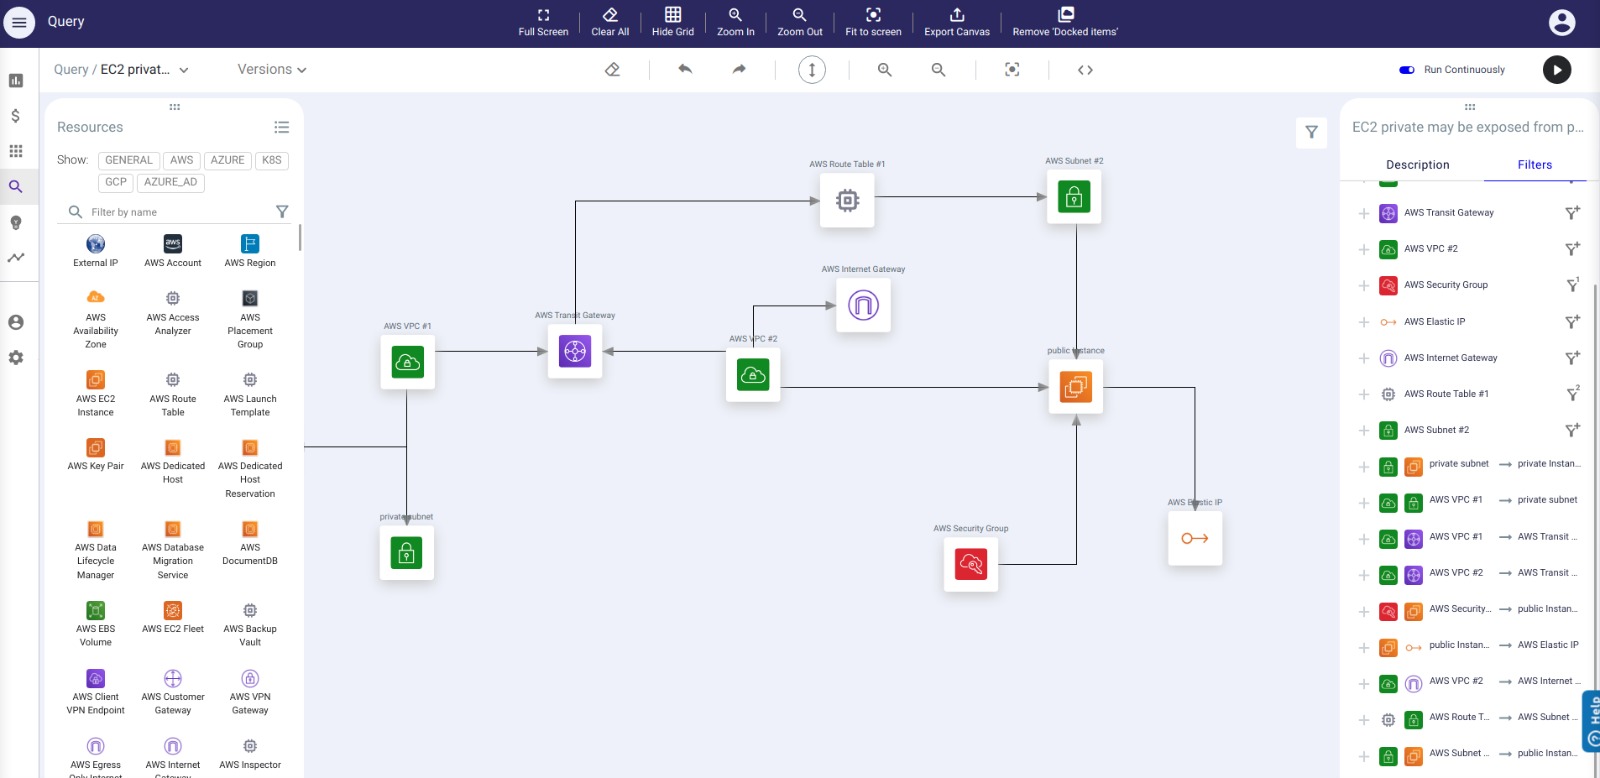Click the Filter by name input field
The width and height of the screenshot is (1600, 778).
(x=180, y=212)
